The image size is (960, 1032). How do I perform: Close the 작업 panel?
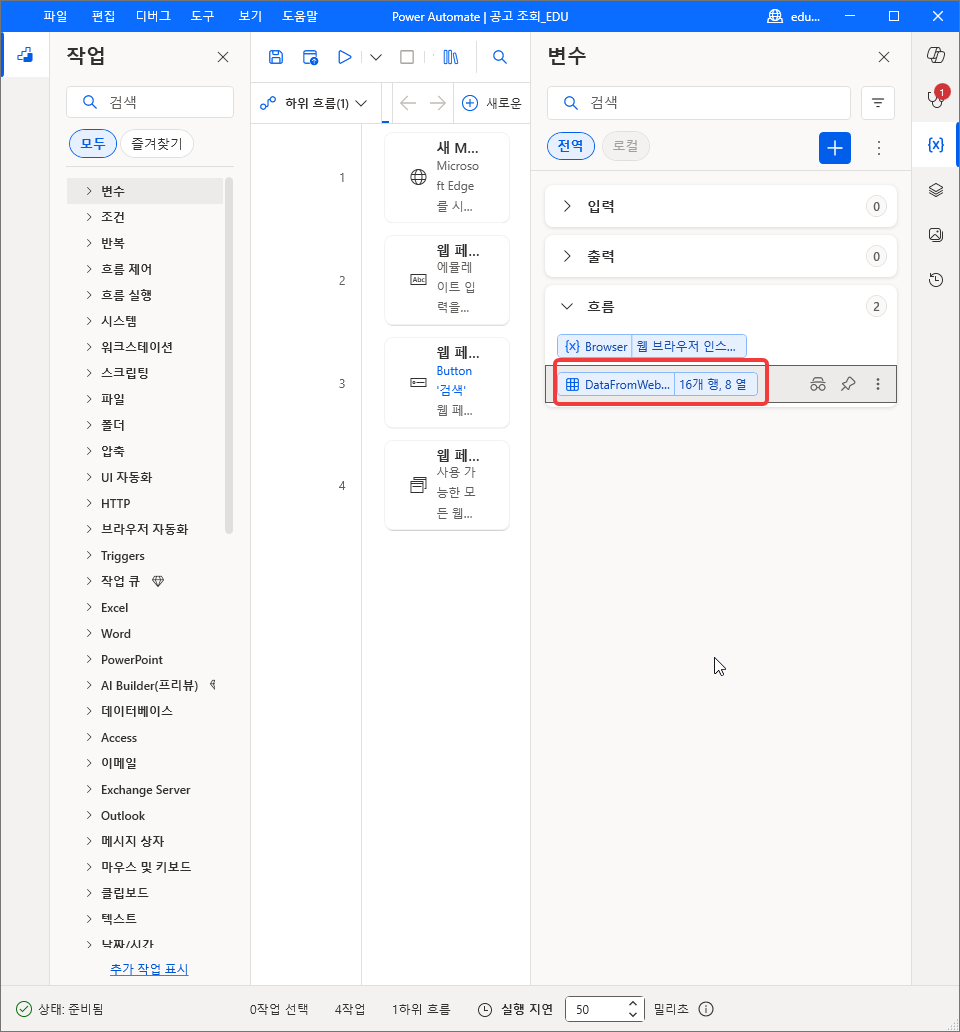(223, 57)
